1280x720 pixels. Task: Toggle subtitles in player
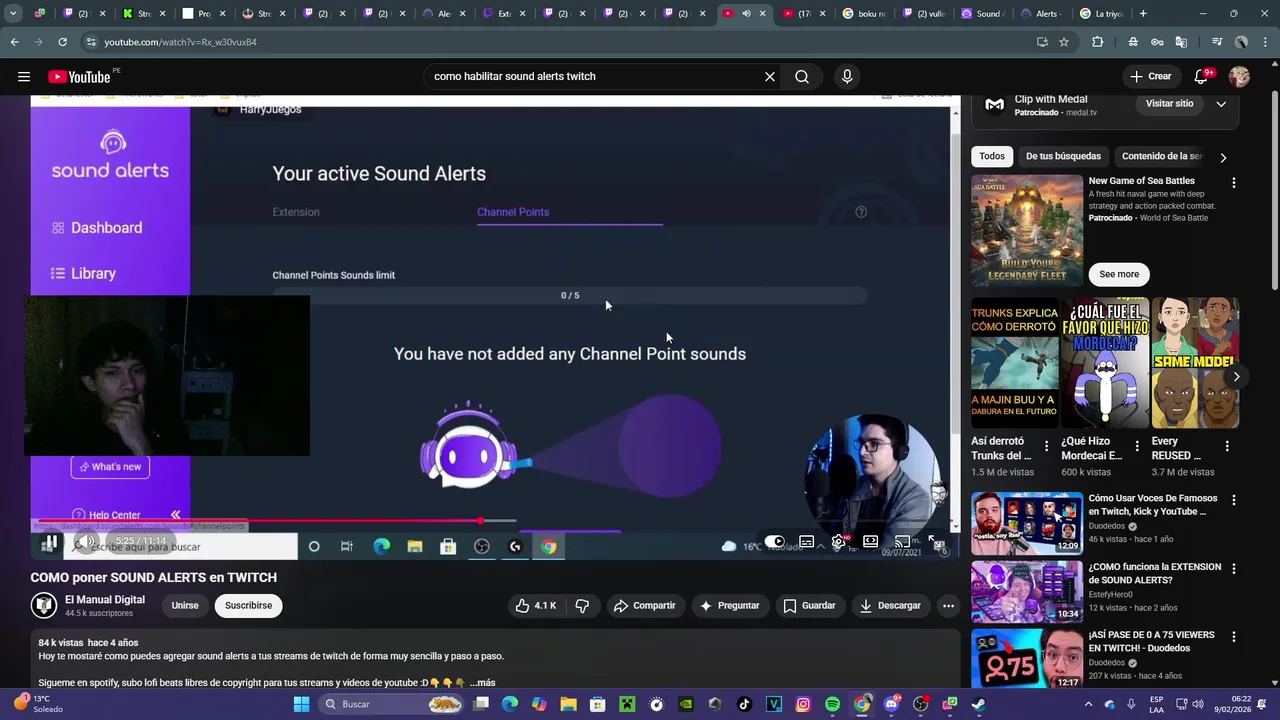coord(806,542)
